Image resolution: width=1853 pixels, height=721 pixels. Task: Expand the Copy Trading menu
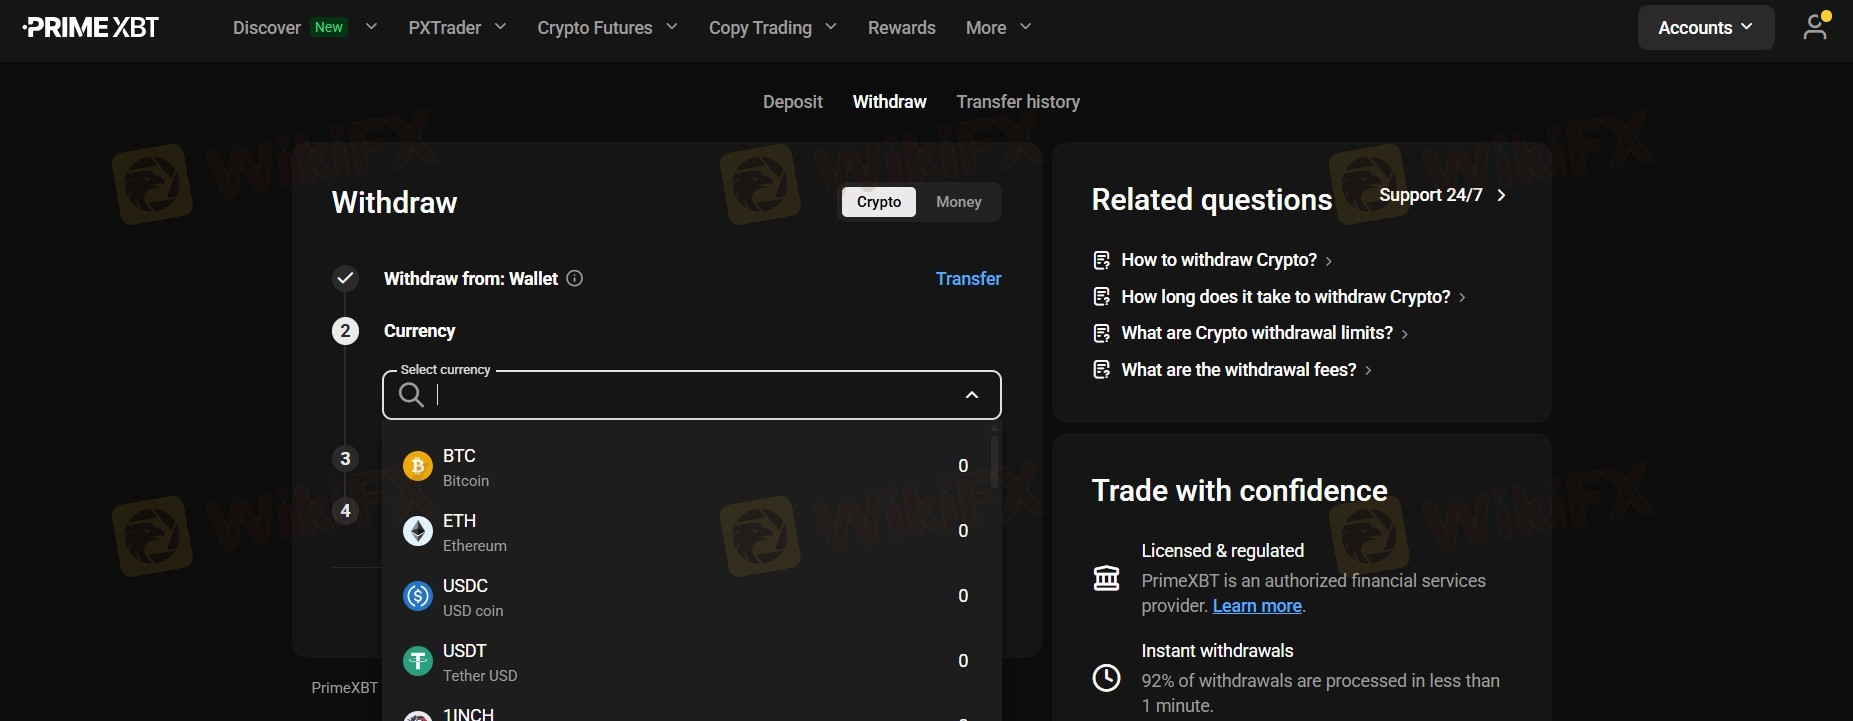click(x=772, y=27)
